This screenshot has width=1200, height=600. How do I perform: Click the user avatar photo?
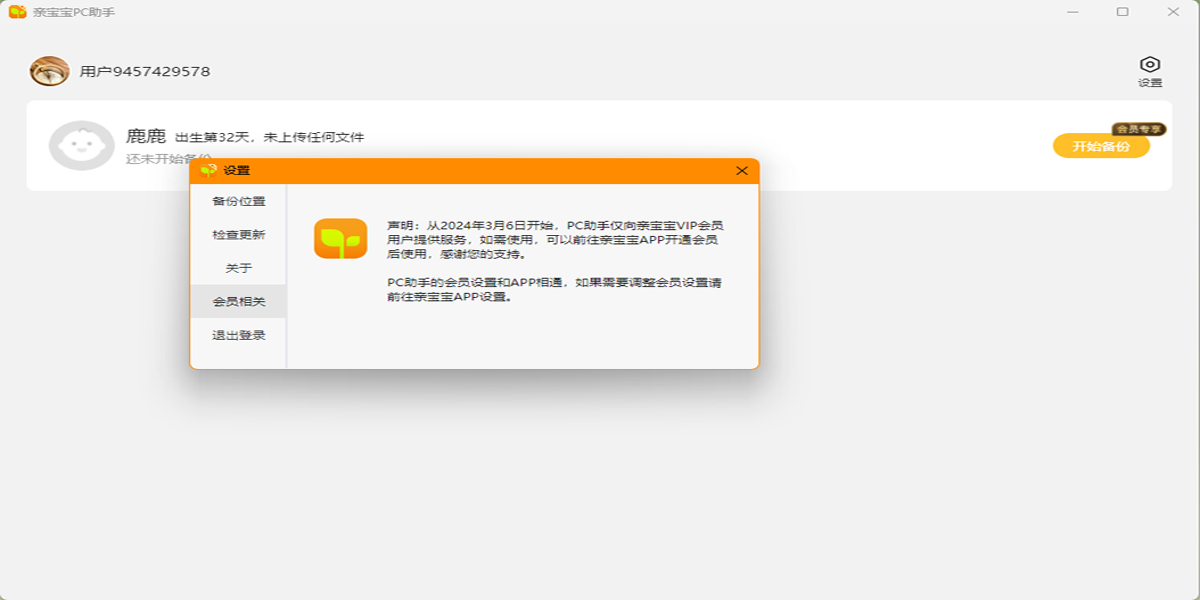pos(49,71)
